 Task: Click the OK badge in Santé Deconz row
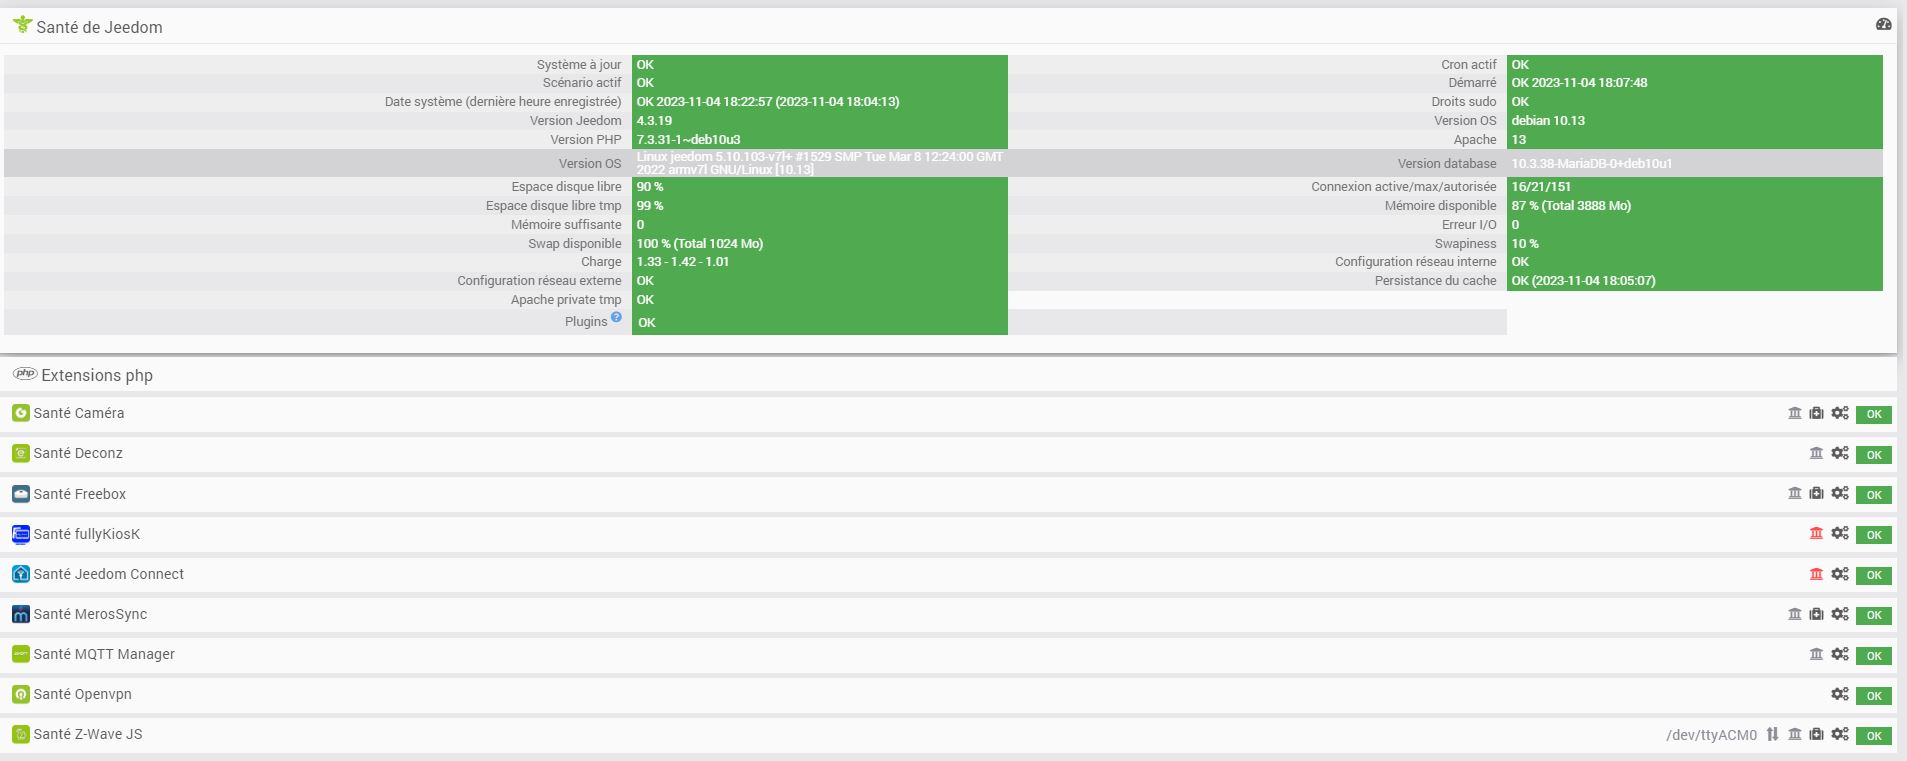pyautogui.click(x=1874, y=454)
